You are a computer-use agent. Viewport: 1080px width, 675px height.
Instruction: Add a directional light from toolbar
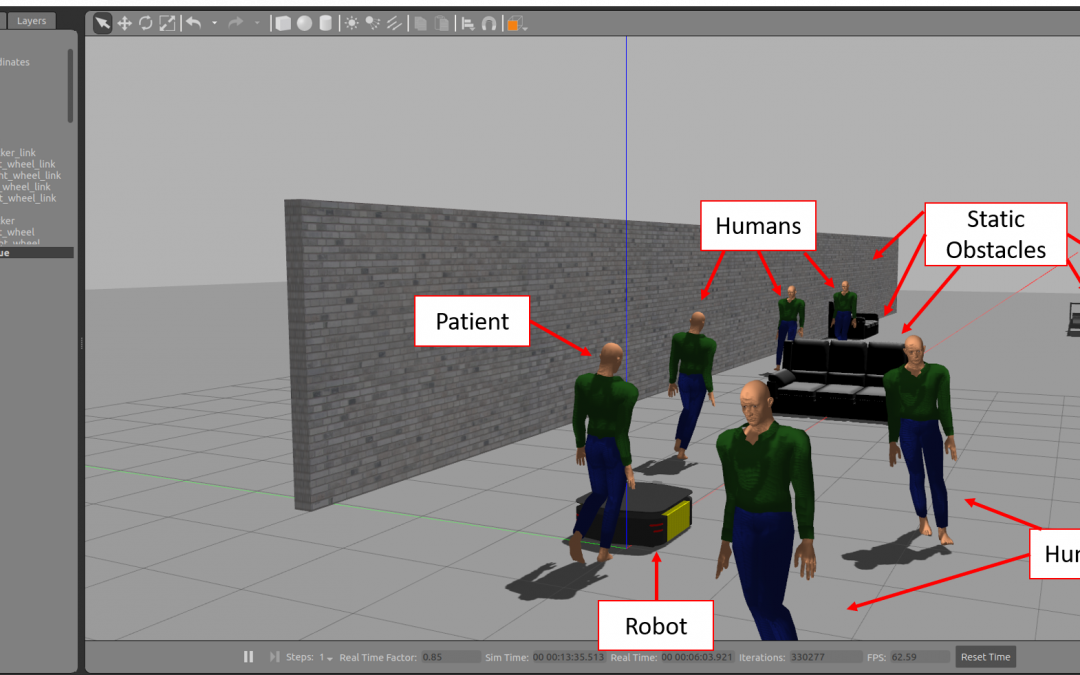tap(394, 23)
